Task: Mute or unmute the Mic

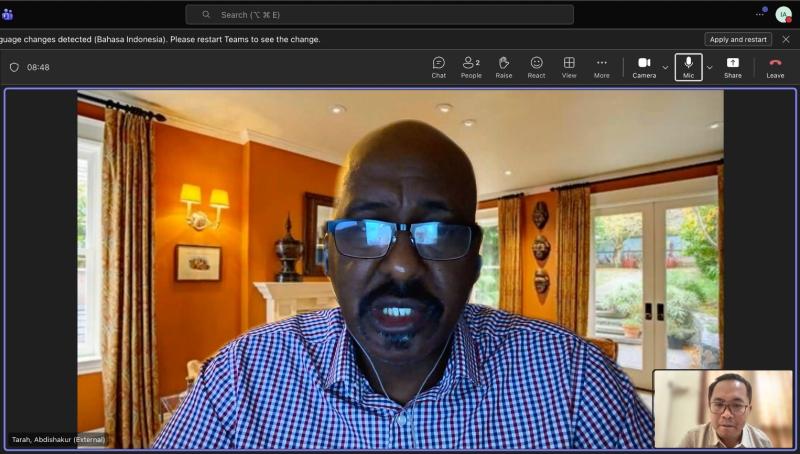Action: (688, 67)
